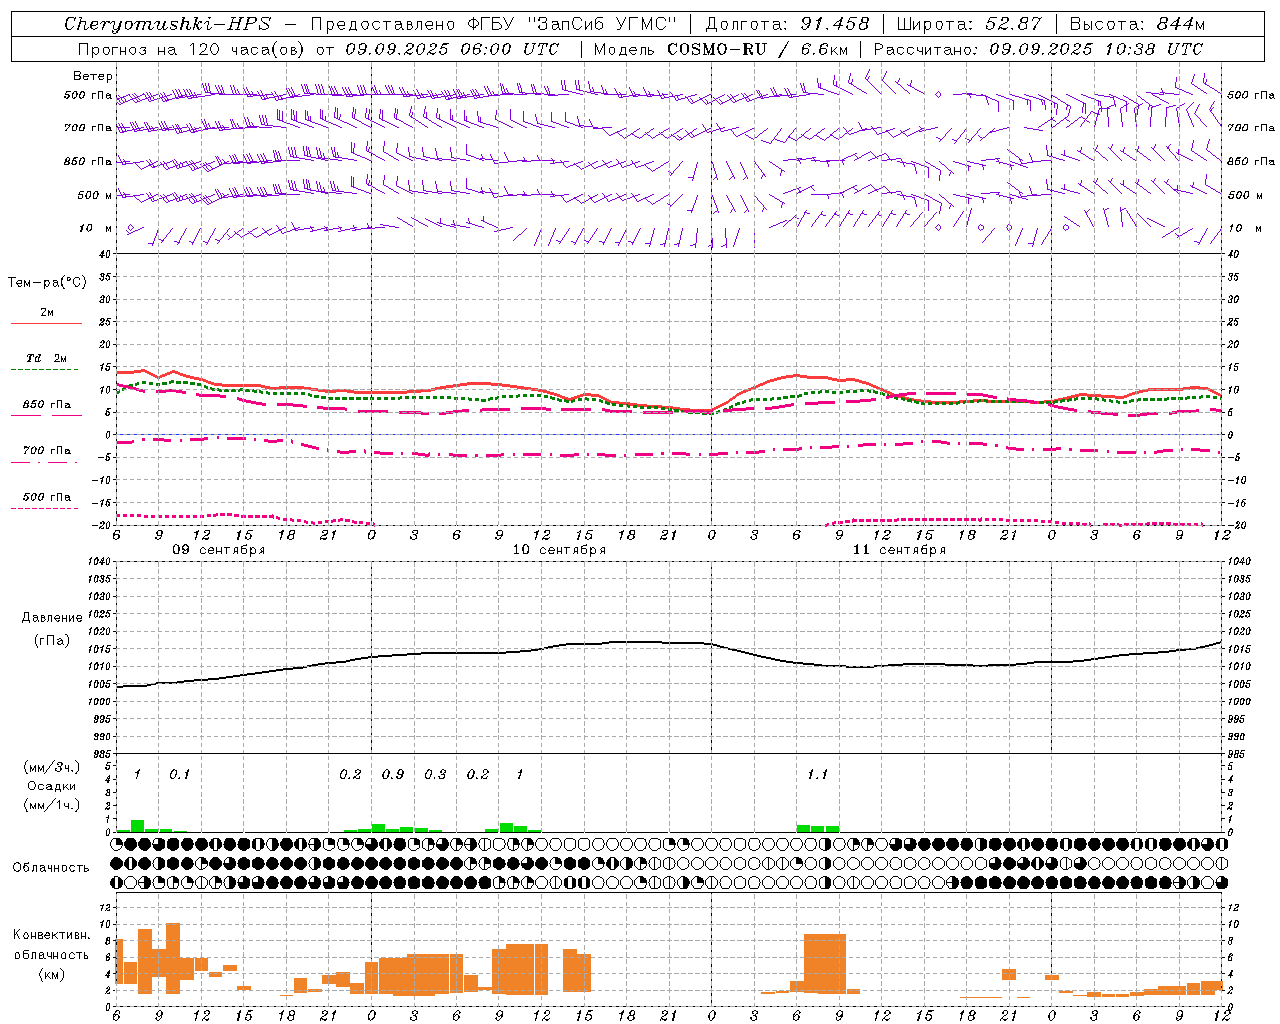Click the 'Осадки' precipitation label

pos(52,786)
